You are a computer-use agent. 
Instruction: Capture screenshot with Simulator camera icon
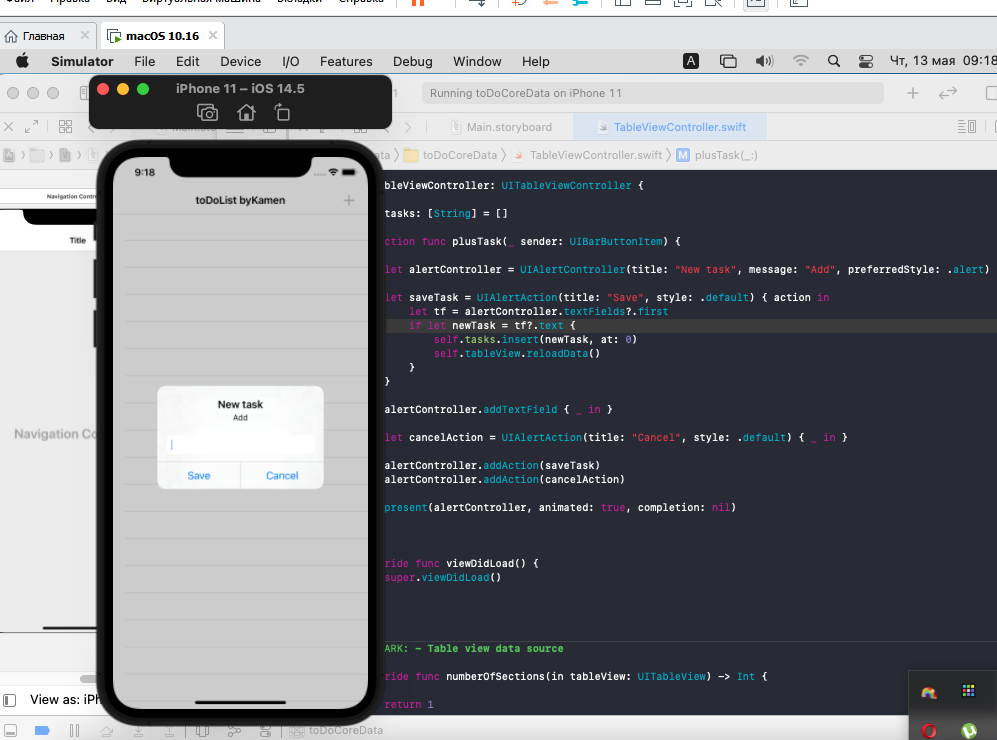click(x=207, y=113)
